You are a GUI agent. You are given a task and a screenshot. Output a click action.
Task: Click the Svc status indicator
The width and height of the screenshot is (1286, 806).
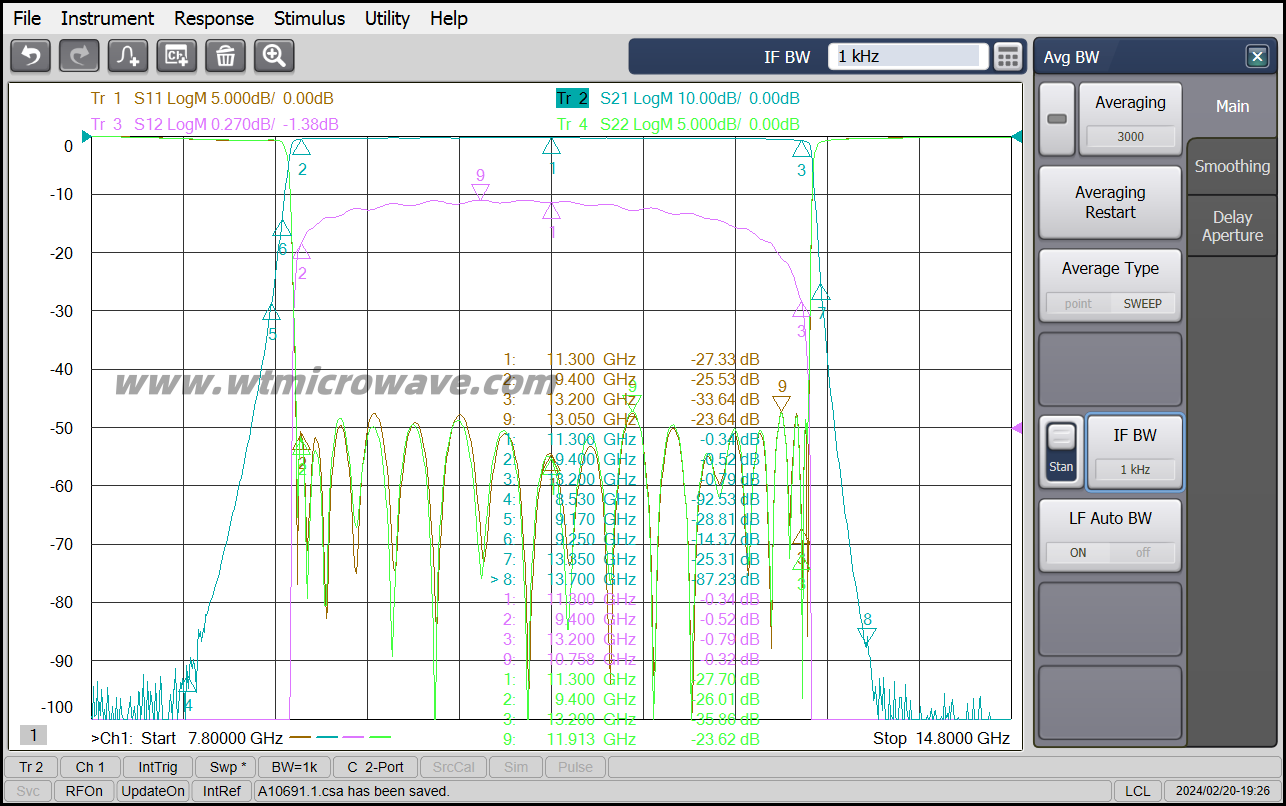[29, 791]
